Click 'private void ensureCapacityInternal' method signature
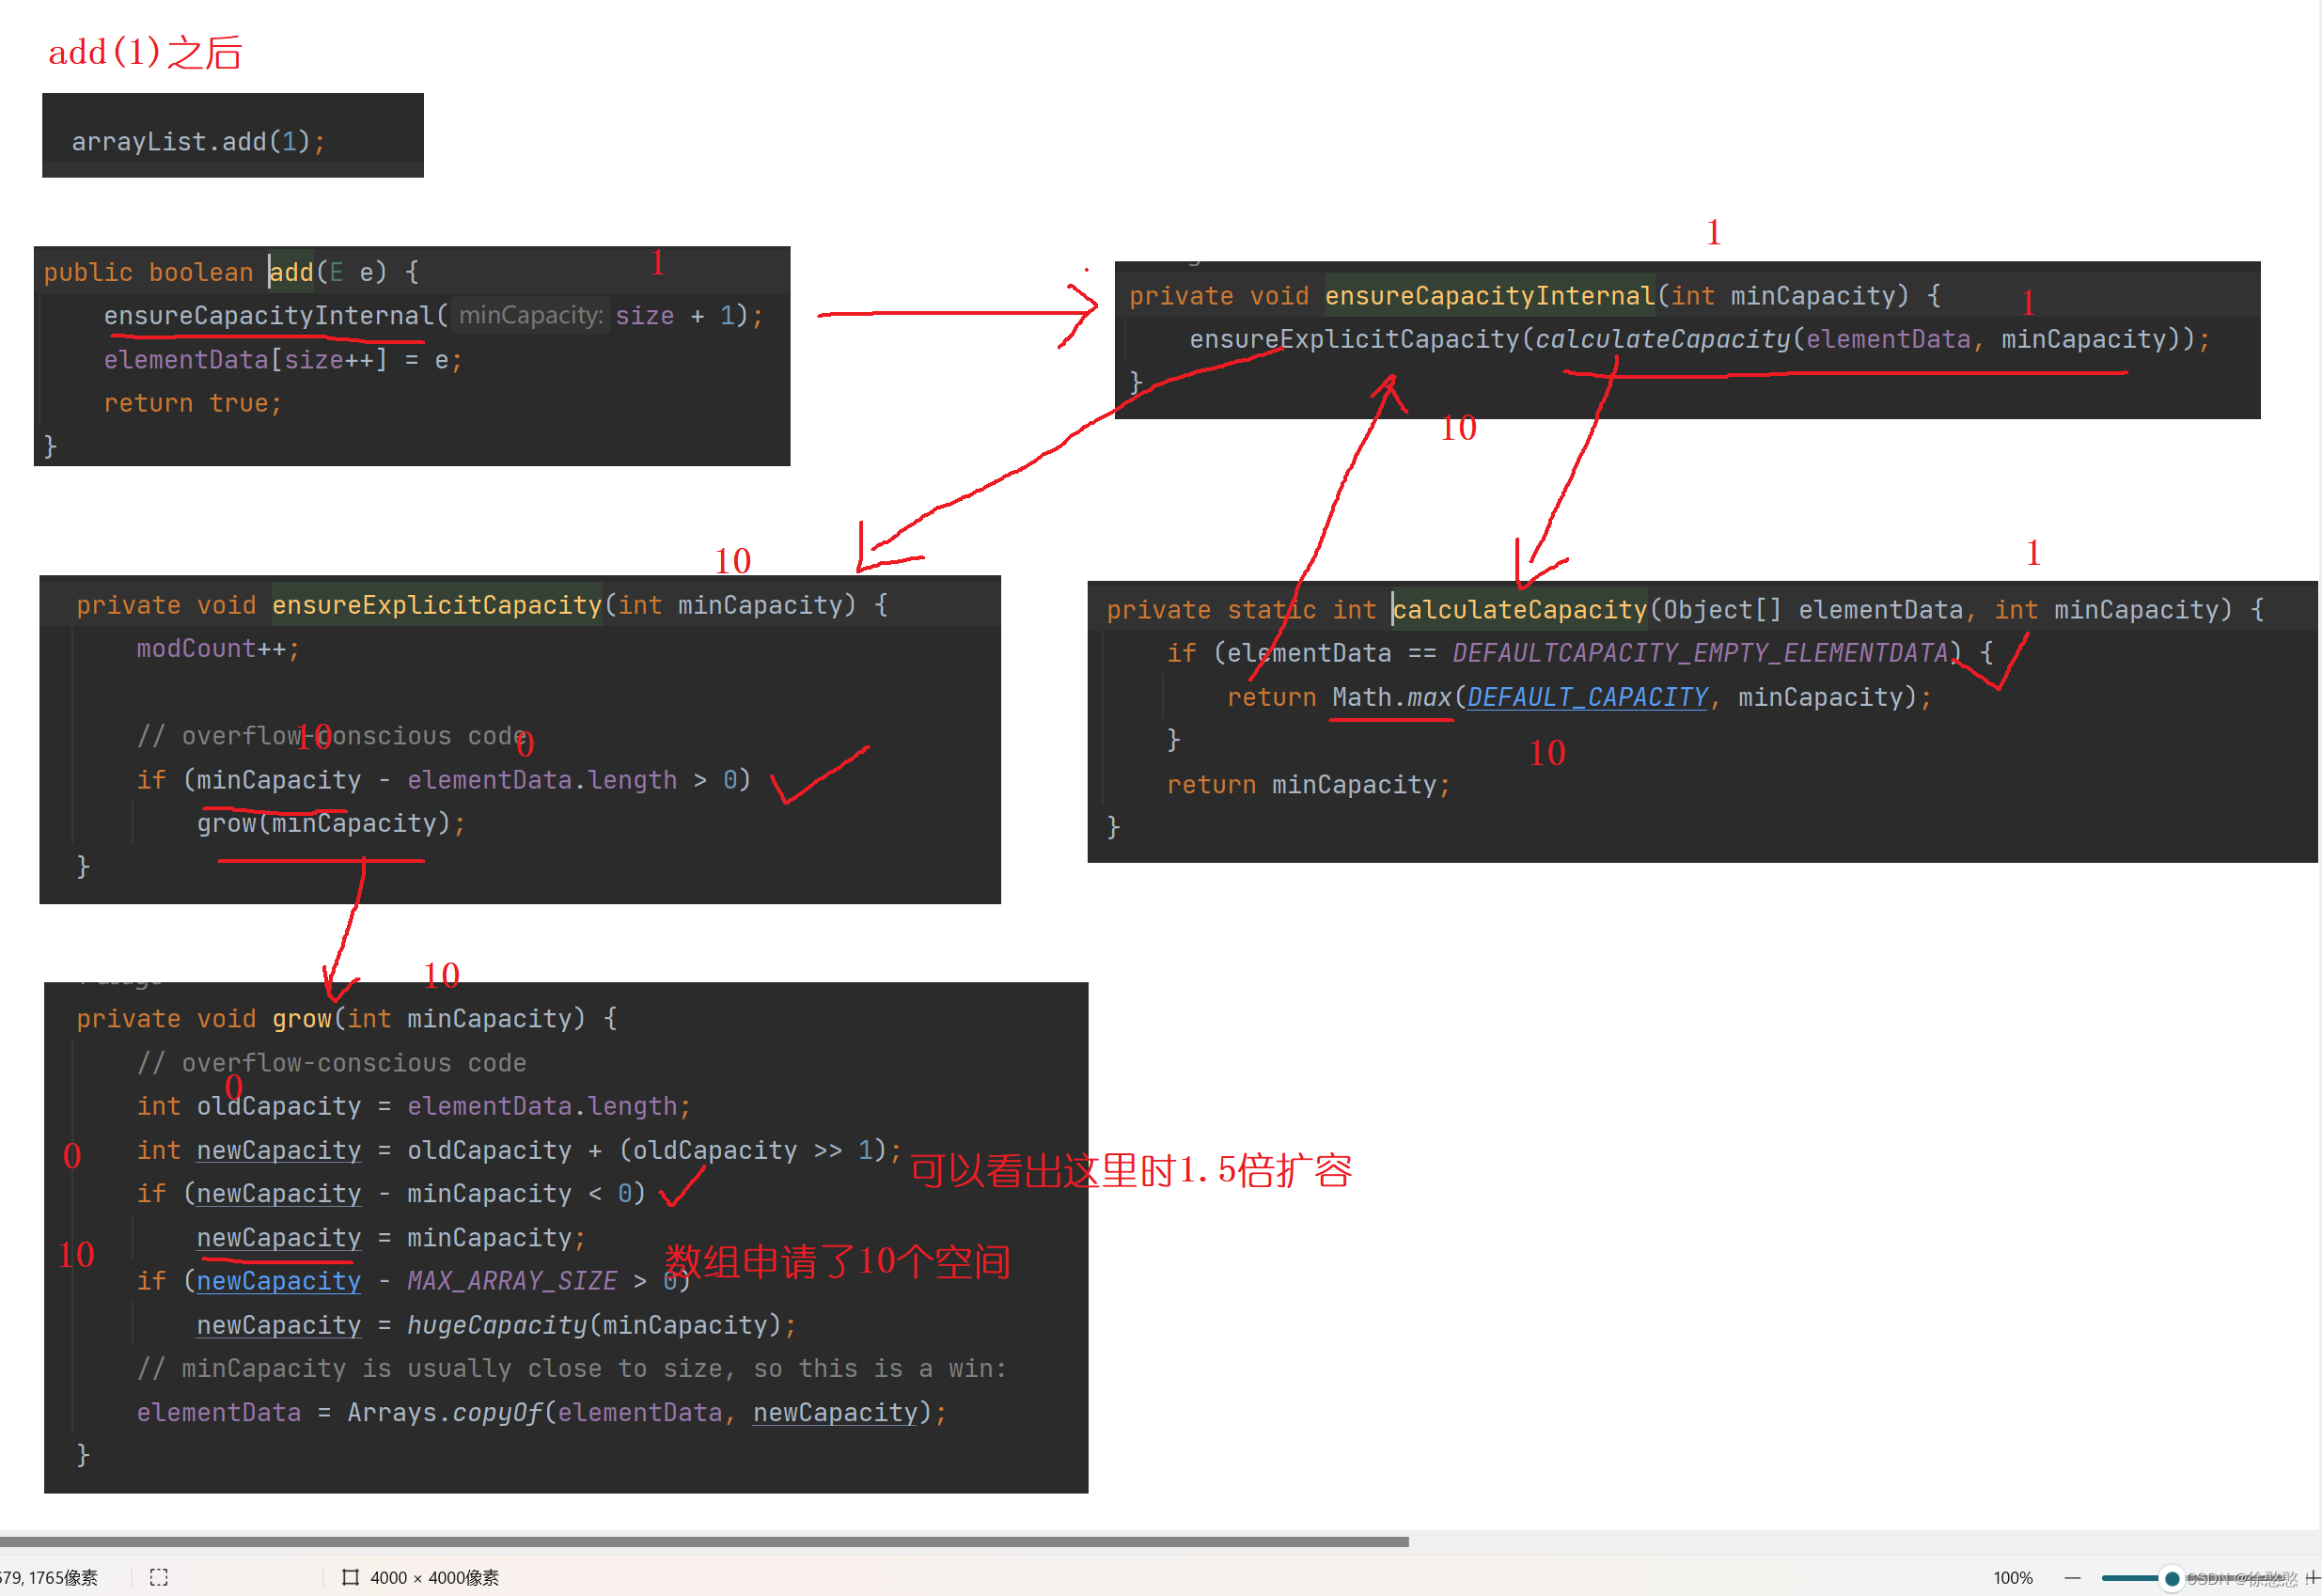This screenshot has width=2322, height=1596. click(1534, 295)
